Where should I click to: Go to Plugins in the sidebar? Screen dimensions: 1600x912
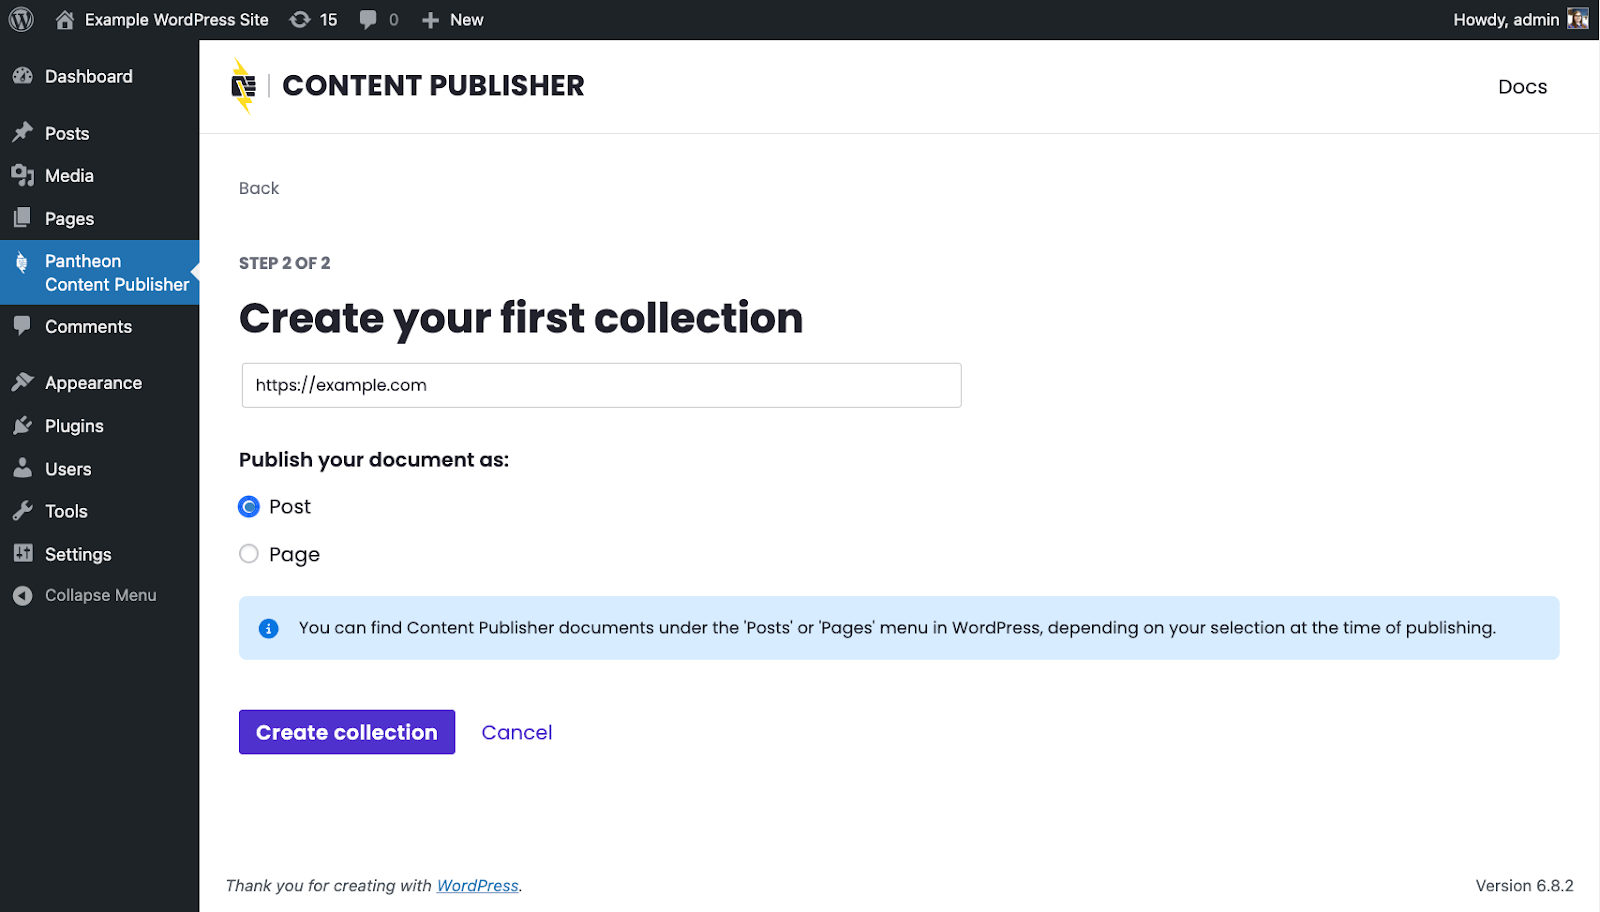[74, 426]
